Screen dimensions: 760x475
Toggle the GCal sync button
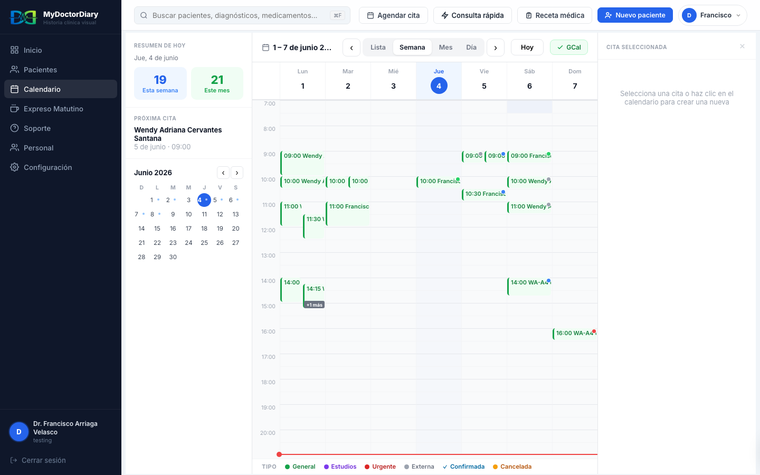[569, 48]
